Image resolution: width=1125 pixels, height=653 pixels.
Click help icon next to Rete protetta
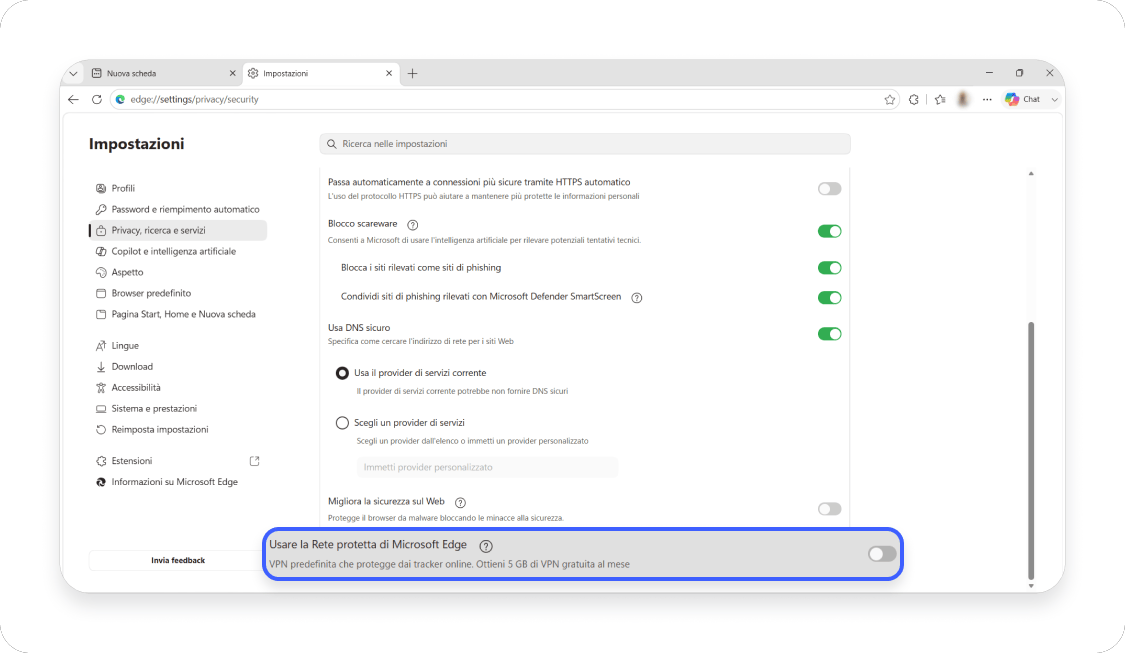[x=486, y=546]
